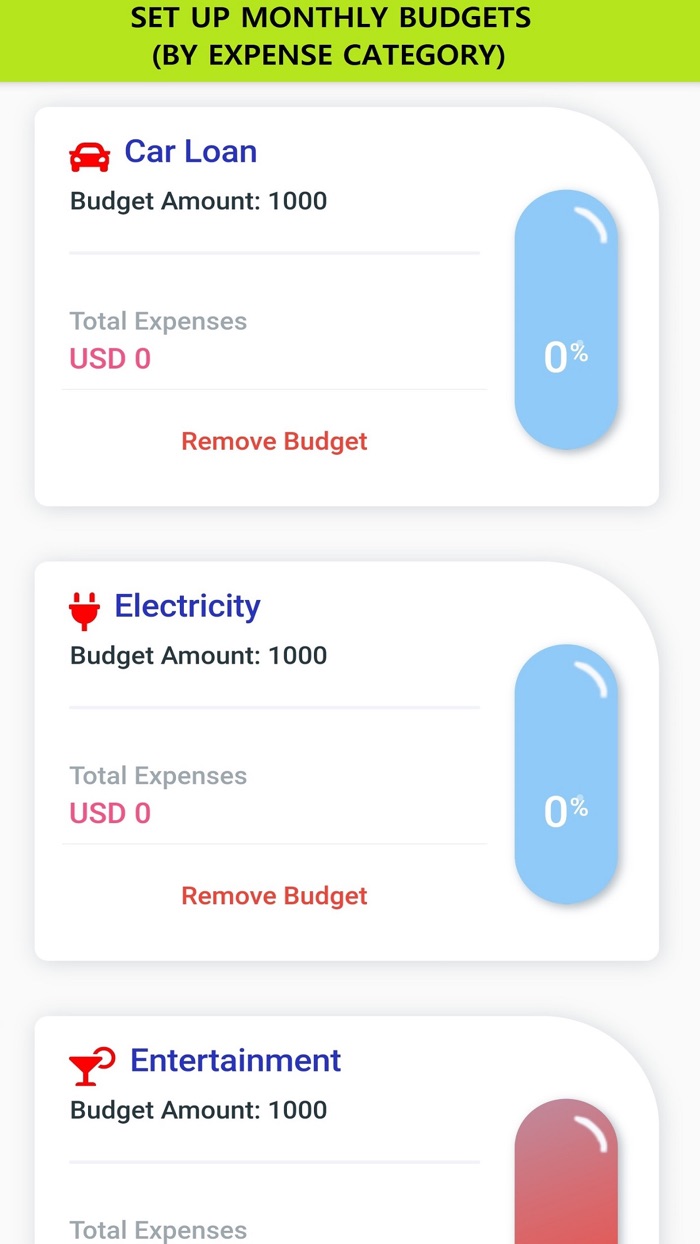Click the electric plug icon beside Electricity
The height and width of the screenshot is (1244, 700).
click(85, 606)
